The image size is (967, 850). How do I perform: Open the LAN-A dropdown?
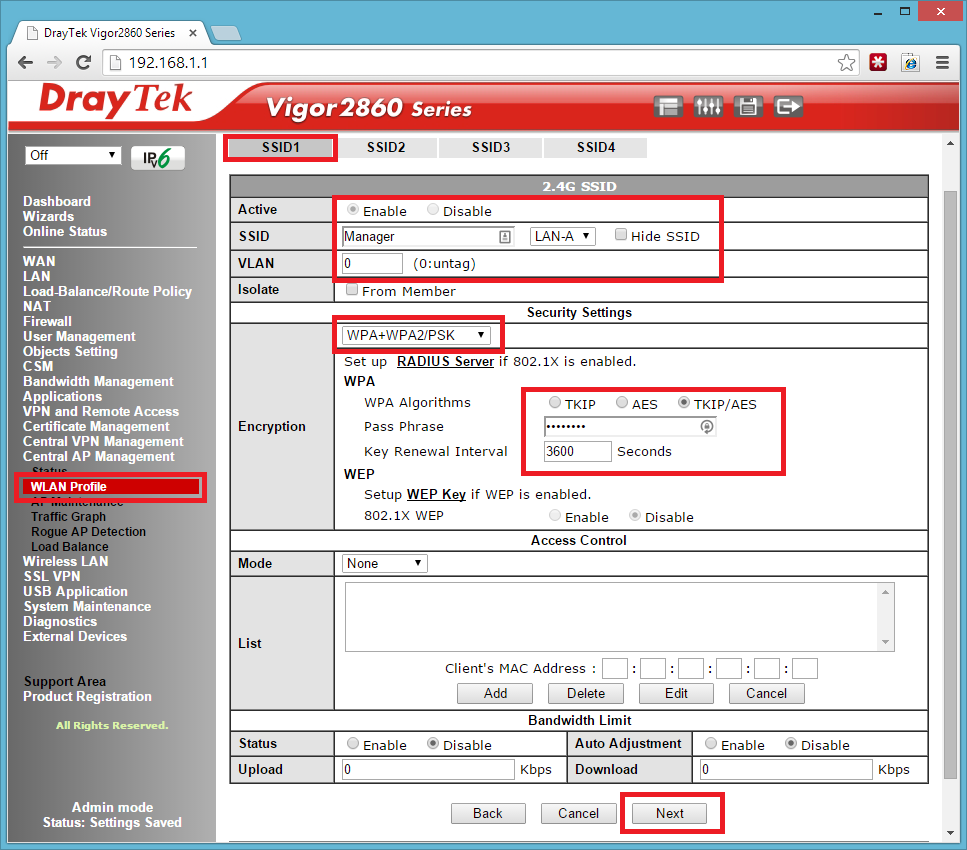click(x=562, y=237)
